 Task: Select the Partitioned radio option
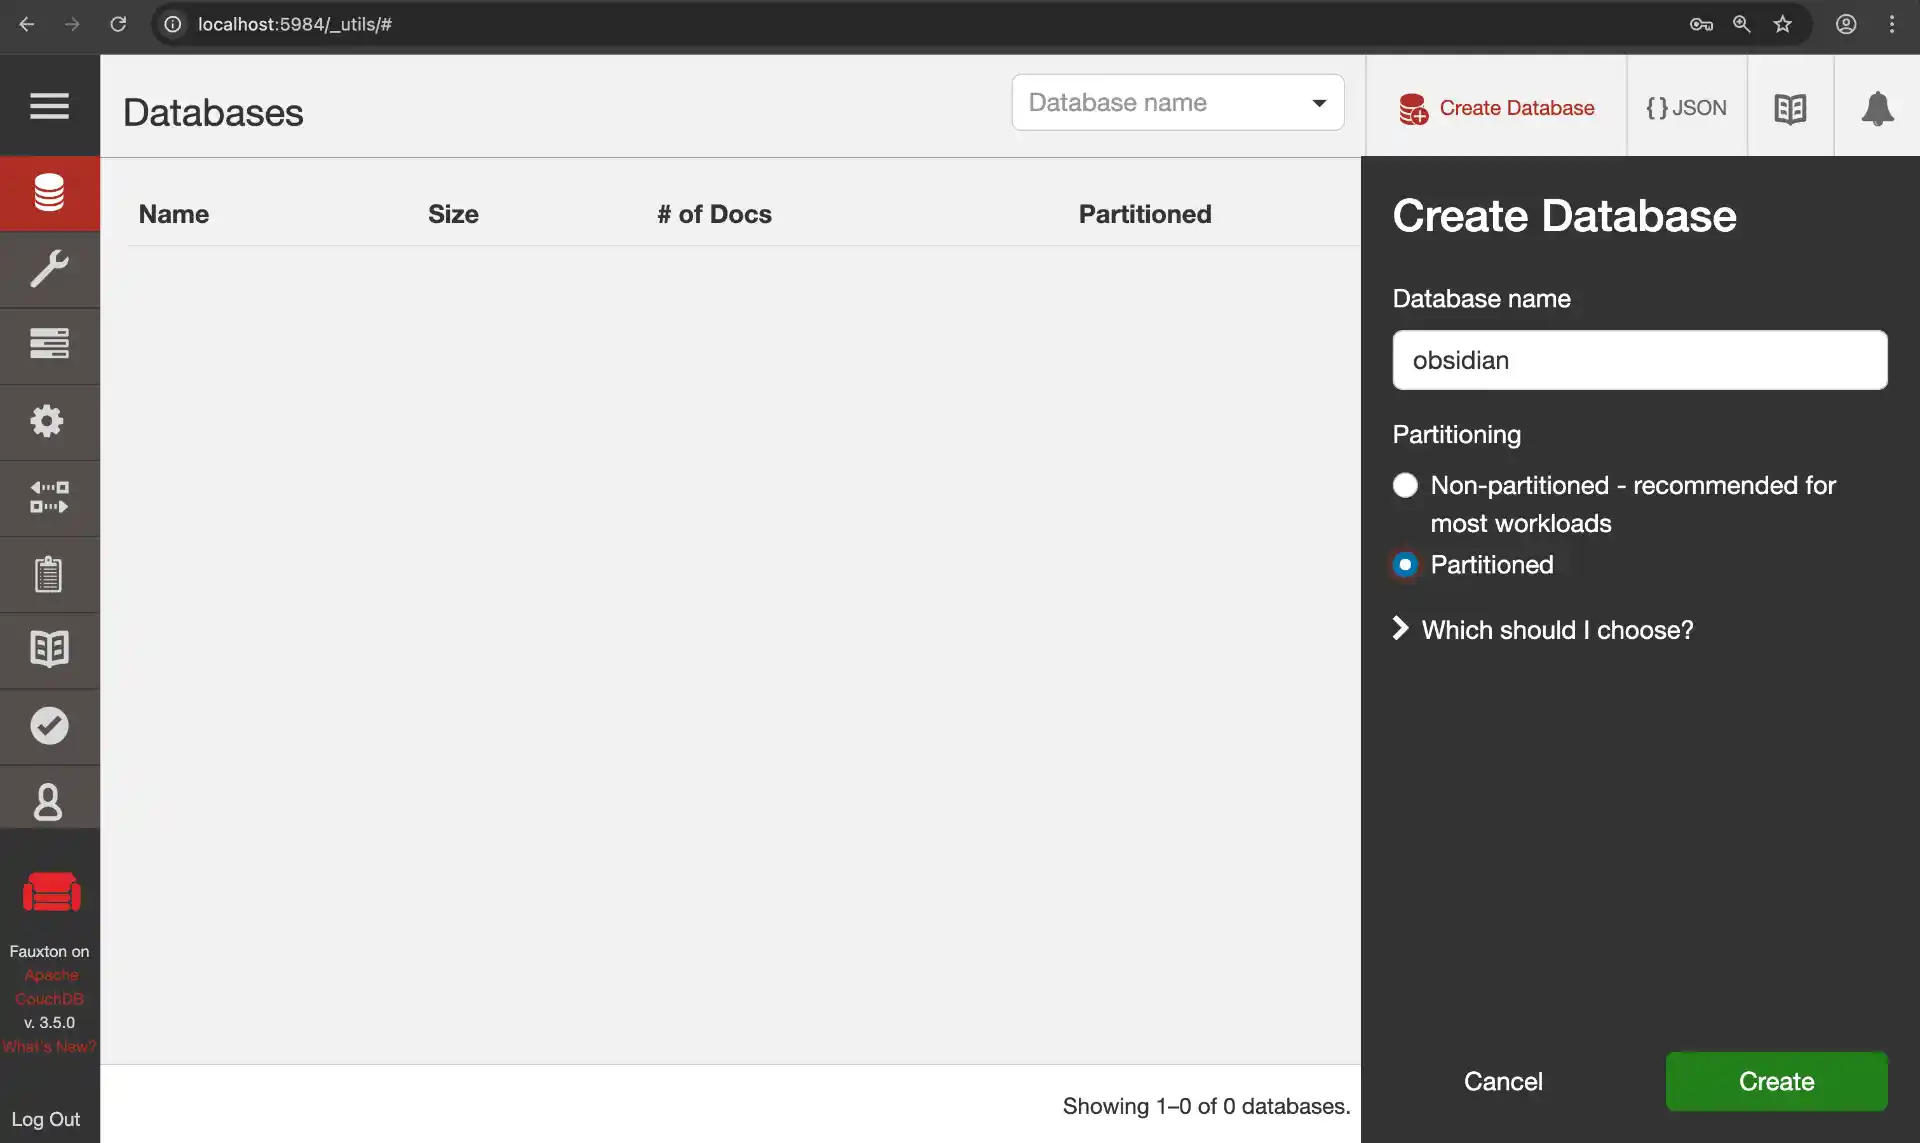[1405, 565]
